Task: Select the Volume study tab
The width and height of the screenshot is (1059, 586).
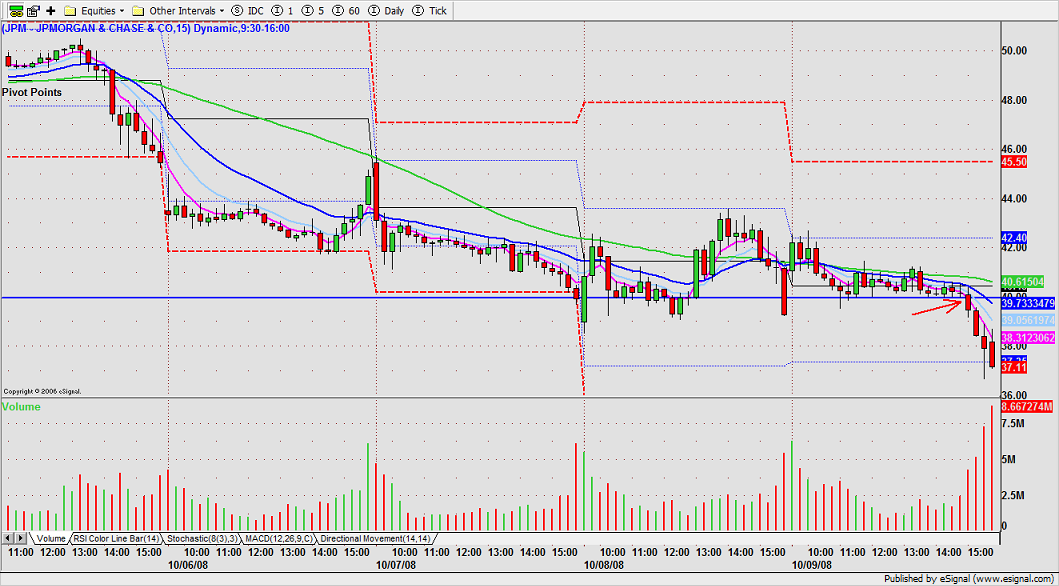Action: (x=51, y=539)
